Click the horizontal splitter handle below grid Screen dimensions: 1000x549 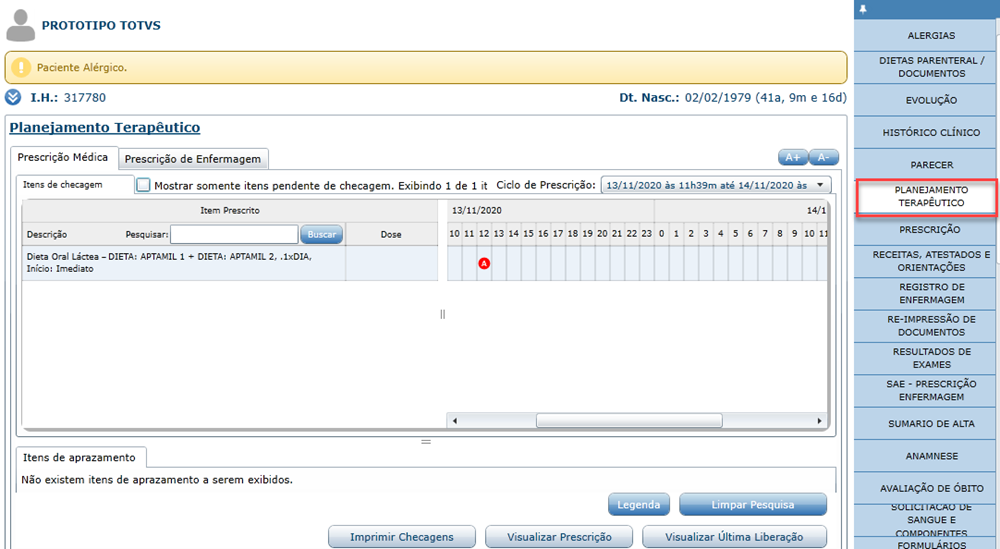pyautogui.click(x=426, y=441)
